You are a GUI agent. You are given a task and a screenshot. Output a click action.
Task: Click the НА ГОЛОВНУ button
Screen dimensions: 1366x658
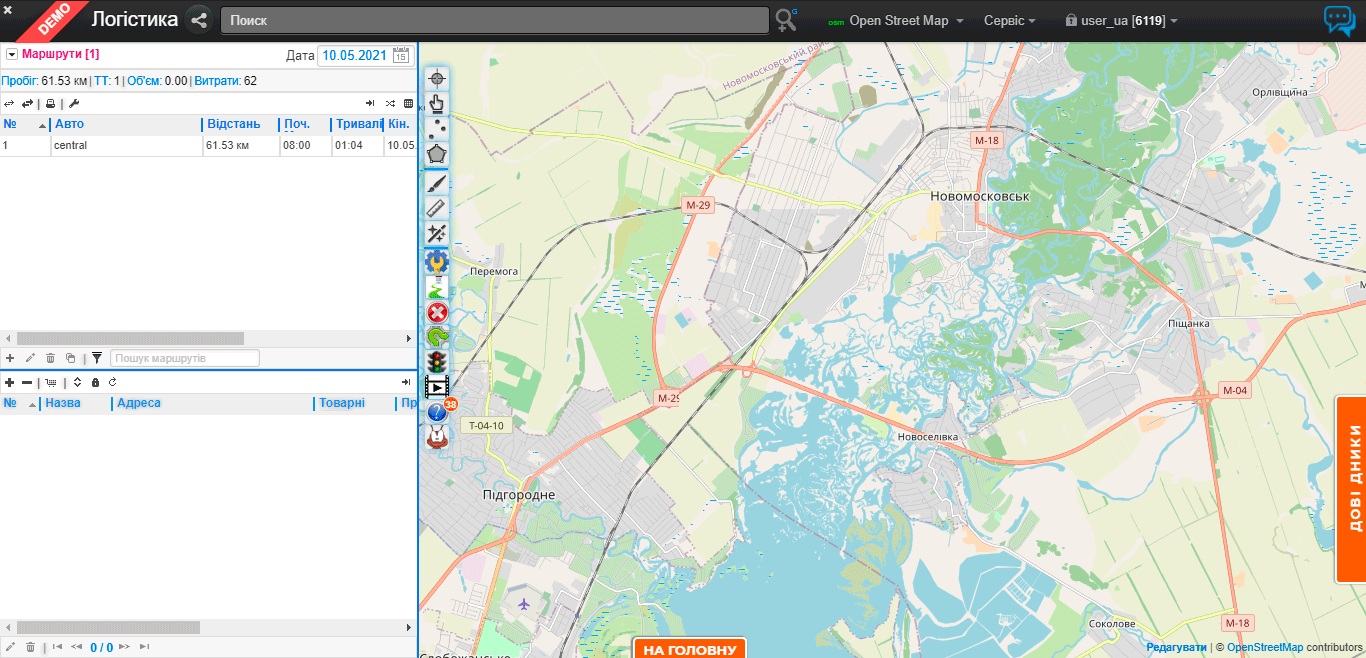[690, 649]
